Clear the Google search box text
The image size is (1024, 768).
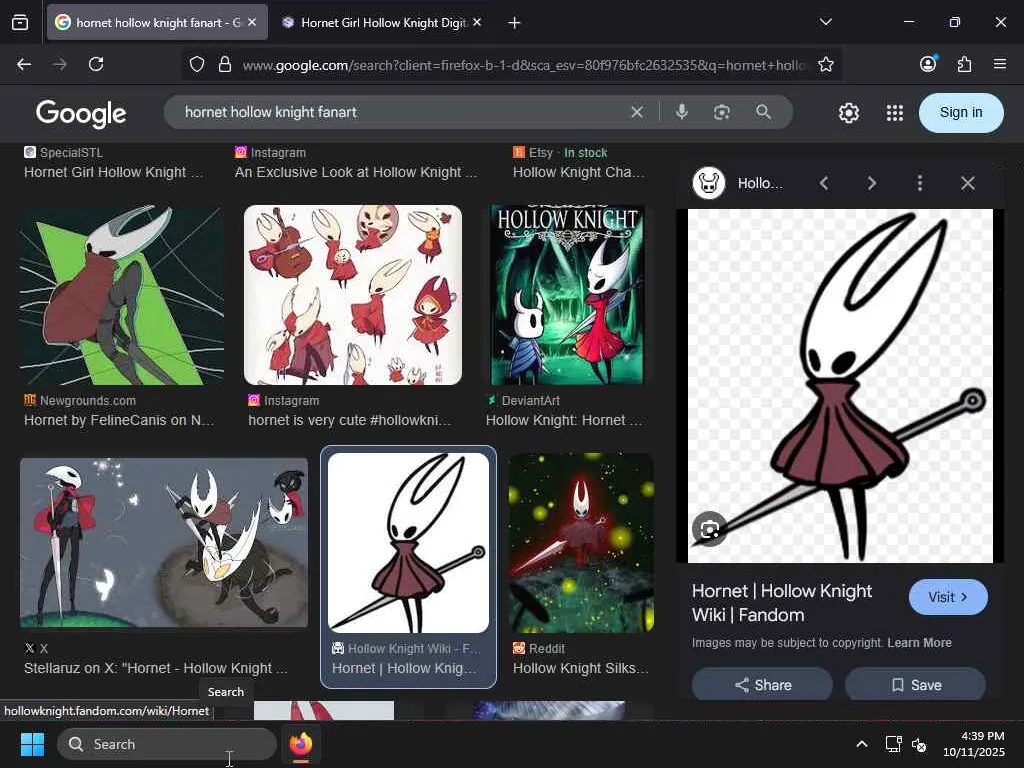click(x=637, y=112)
